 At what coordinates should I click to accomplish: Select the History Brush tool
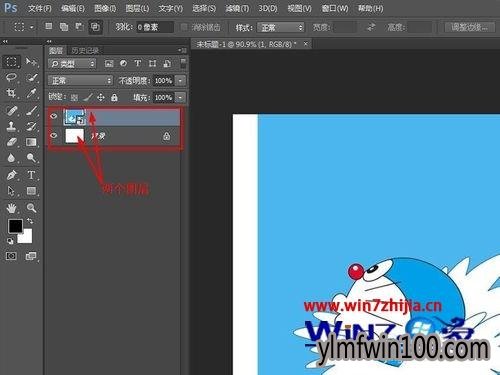[x=31, y=126]
